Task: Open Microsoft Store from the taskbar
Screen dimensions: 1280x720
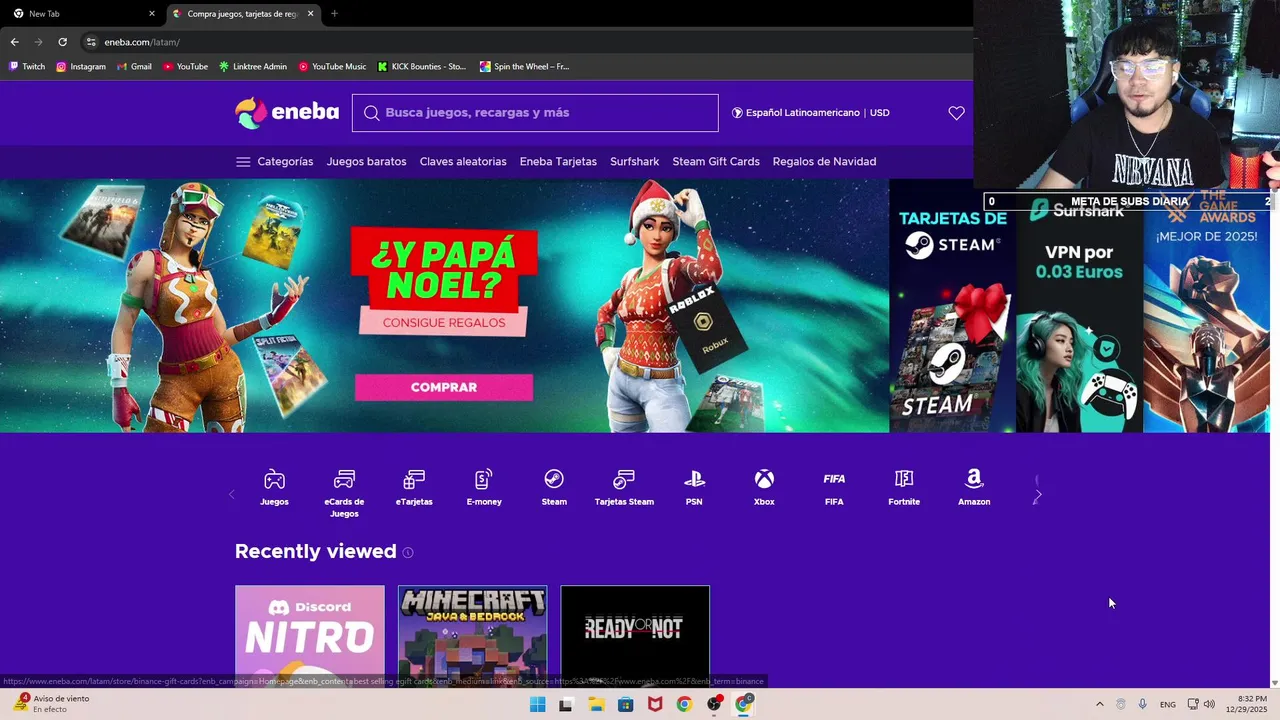Action: pos(626,704)
